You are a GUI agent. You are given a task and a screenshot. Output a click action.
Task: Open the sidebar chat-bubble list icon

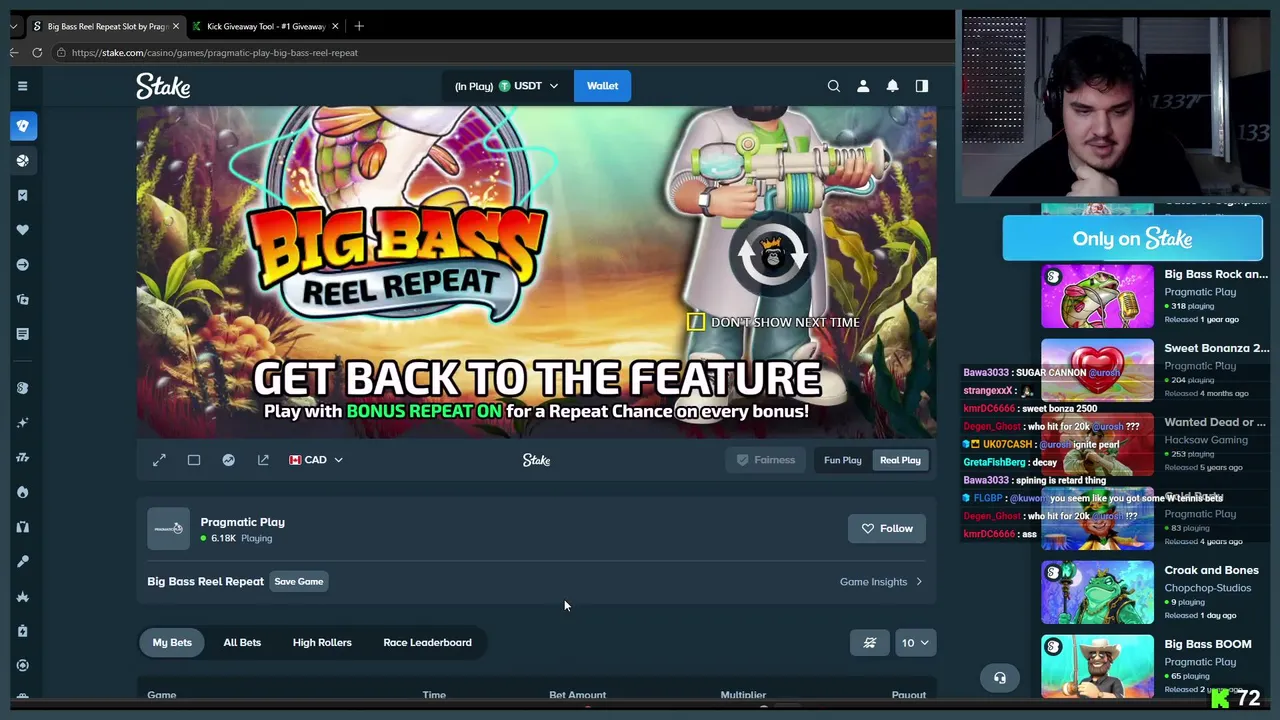click(23, 334)
